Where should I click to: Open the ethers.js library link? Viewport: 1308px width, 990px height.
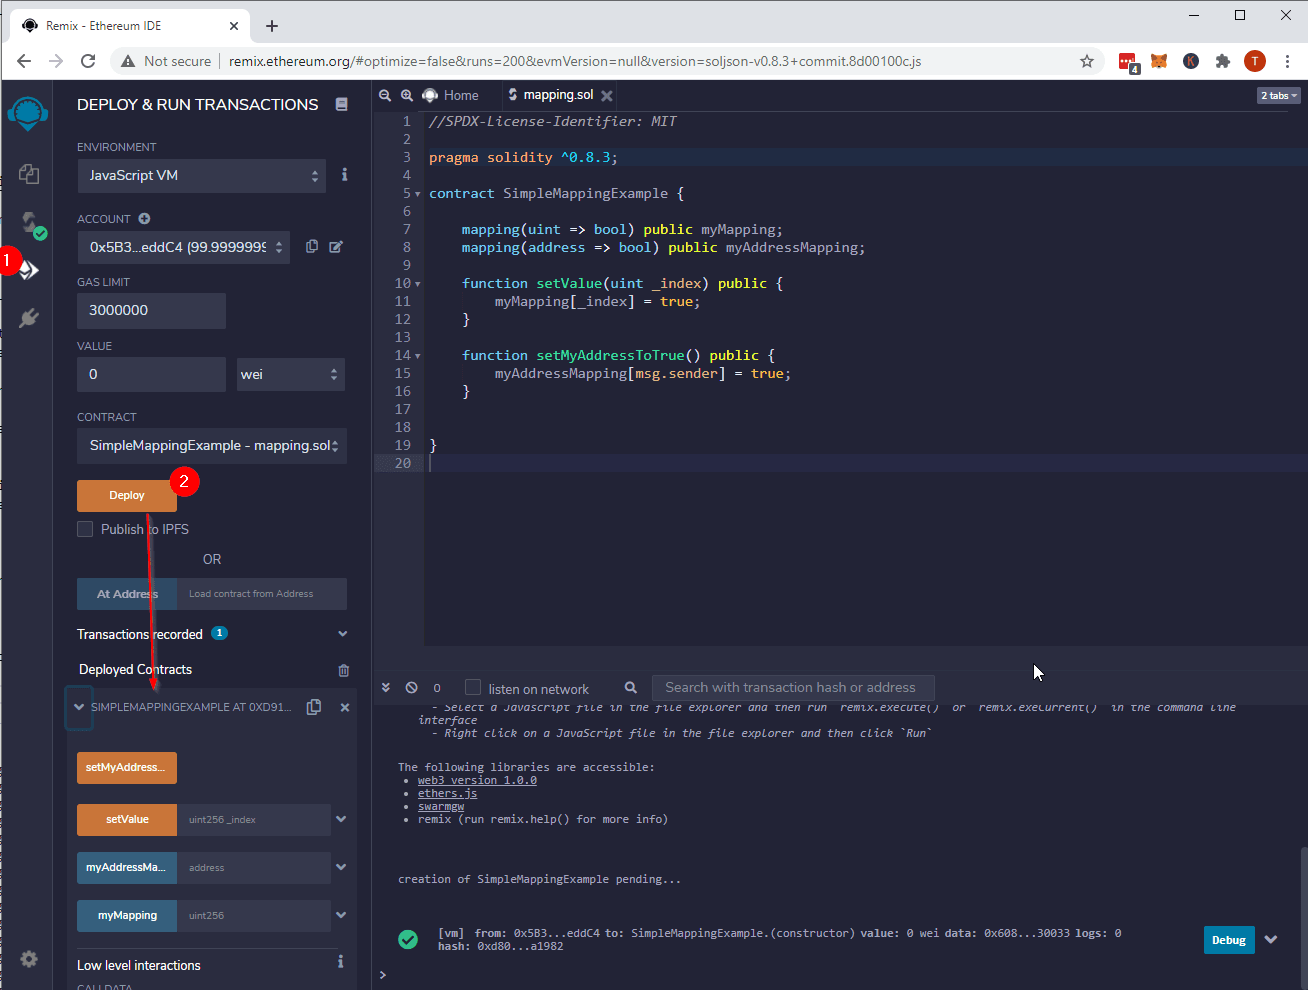(x=447, y=793)
